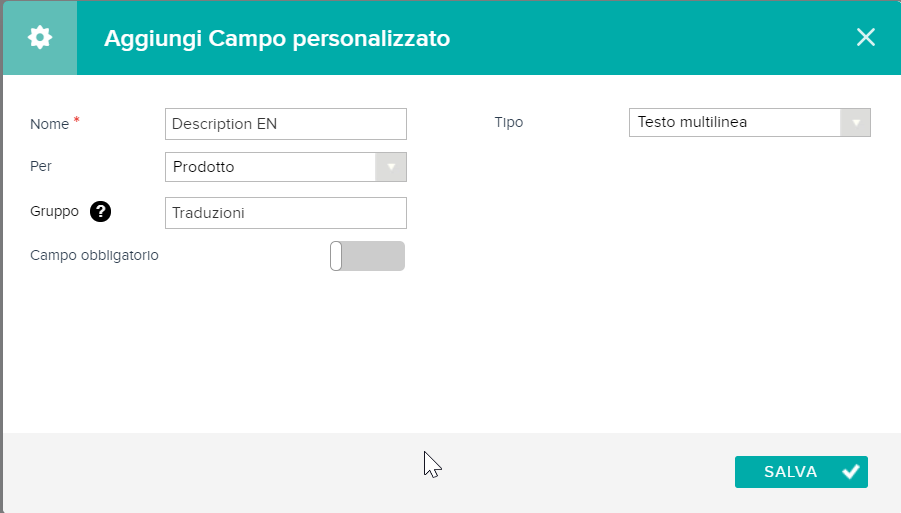
Task: Open the Tipo dropdown arrow
Action: 856,122
